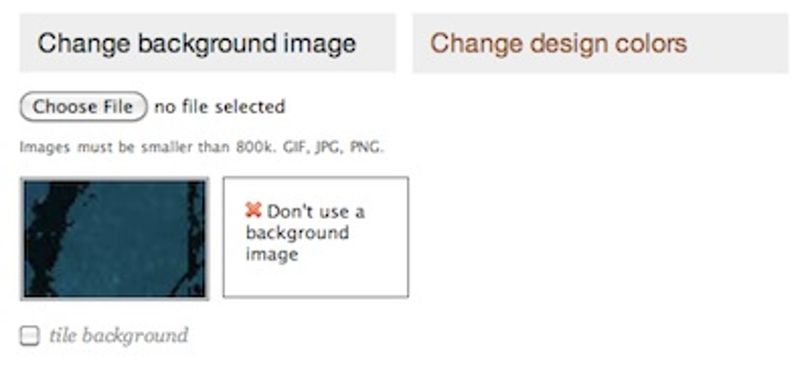This screenshot has height=370, width=810.
Task: Click the italic tile background label text
Action: click(119, 336)
